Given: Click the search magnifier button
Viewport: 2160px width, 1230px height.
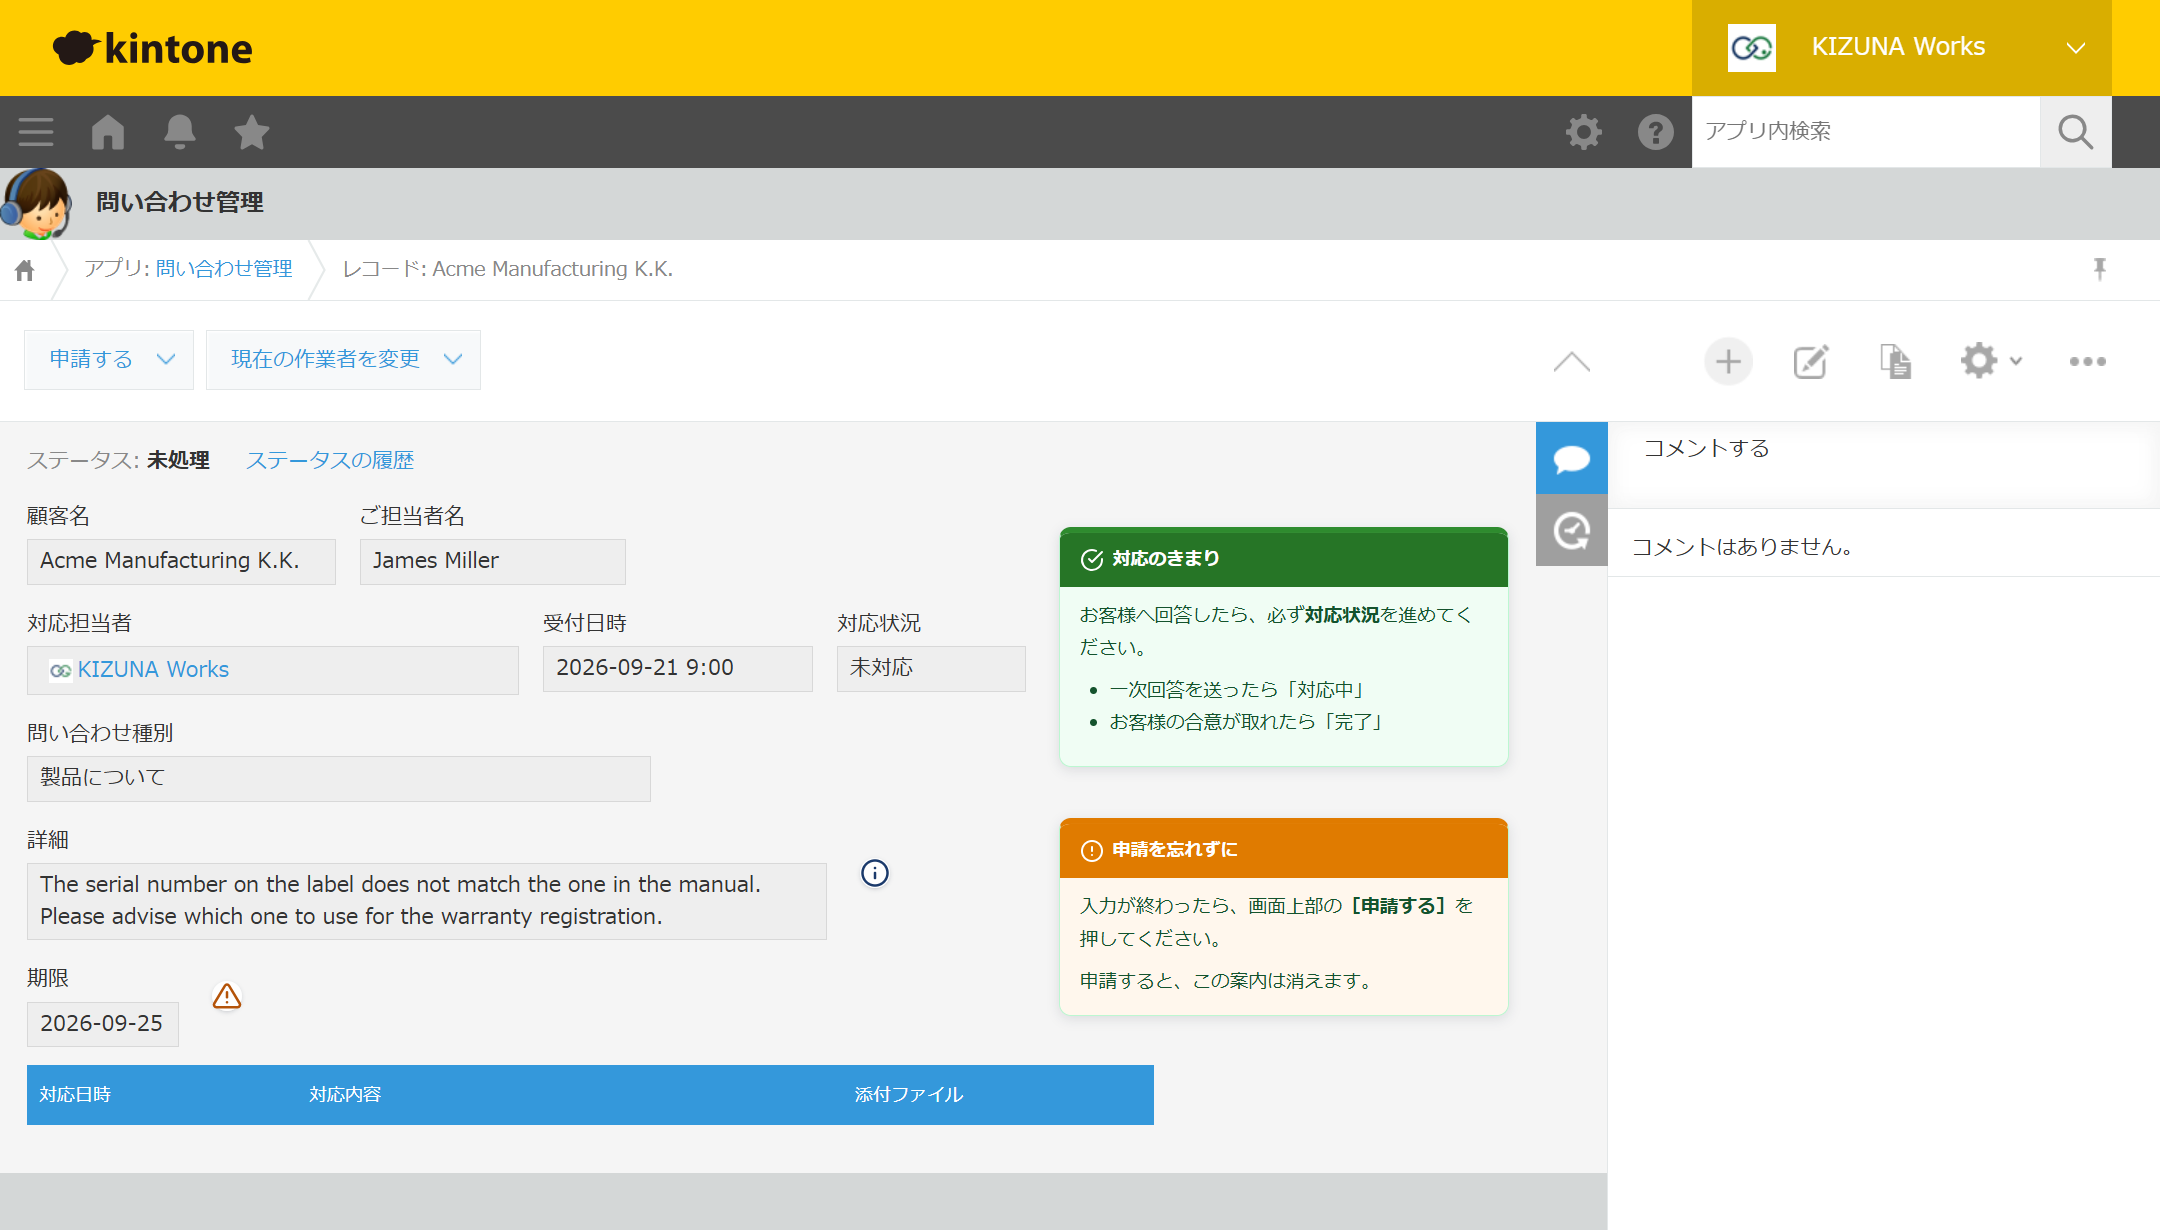Looking at the screenshot, I should 2076,132.
